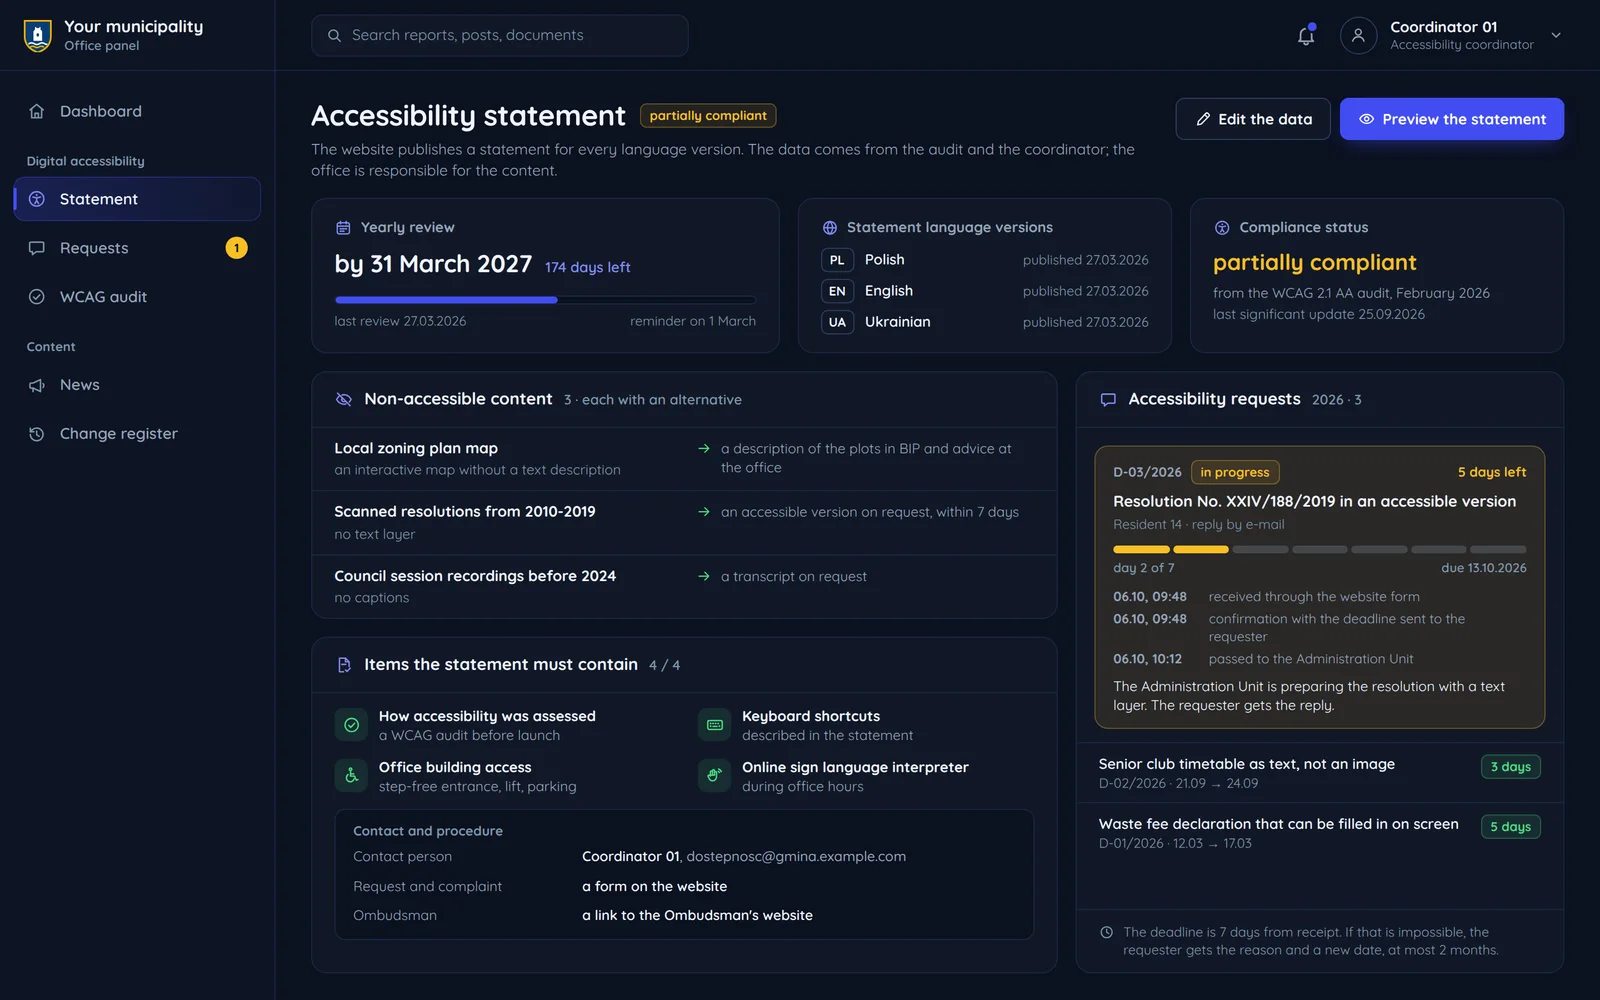The width and height of the screenshot is (1600, 1000).
Task: Click the Requests badge showing 1
Action: coord(237,248)
